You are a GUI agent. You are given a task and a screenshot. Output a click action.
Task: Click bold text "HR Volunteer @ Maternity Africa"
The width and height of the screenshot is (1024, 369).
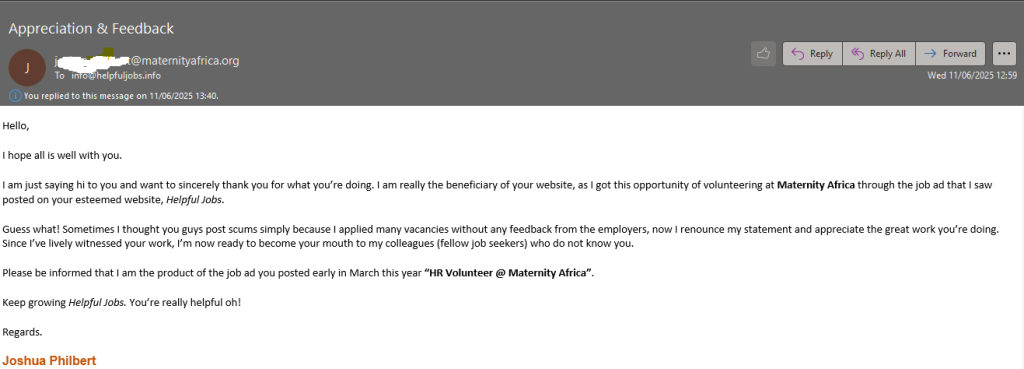[508, 274]
